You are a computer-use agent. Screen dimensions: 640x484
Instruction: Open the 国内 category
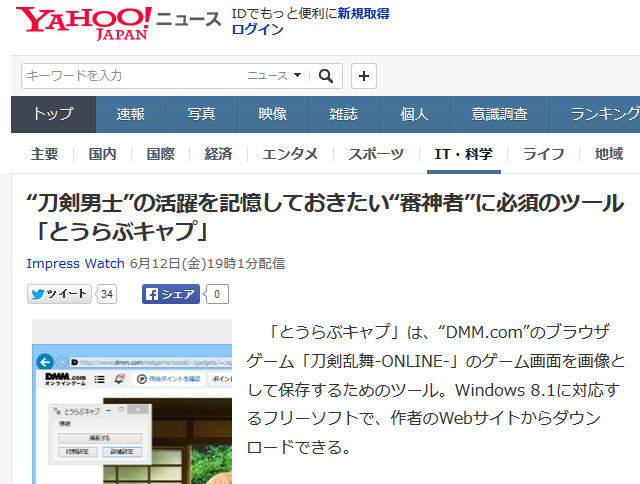(x=102, y=154)
